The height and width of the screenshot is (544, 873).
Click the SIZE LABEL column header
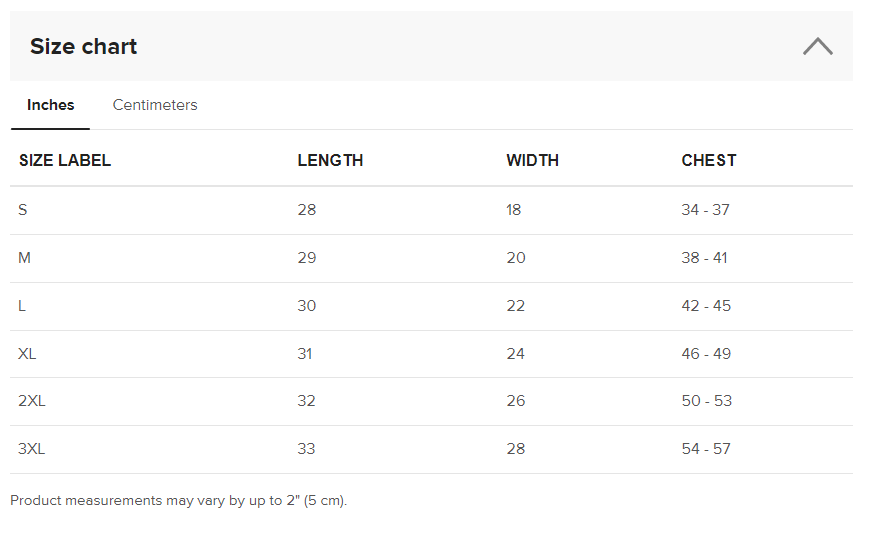tap(65, 160)
